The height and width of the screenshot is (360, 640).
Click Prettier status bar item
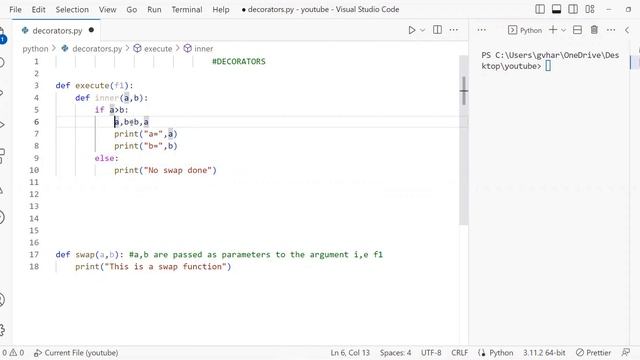click(x=593, y=353)
